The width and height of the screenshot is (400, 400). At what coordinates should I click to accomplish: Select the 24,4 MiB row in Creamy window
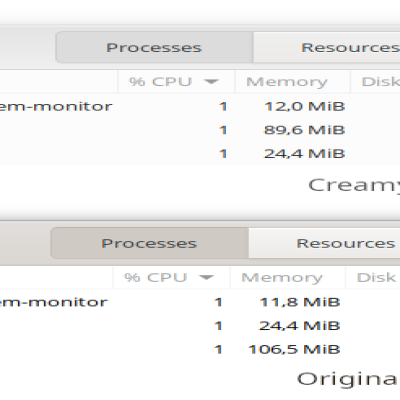click(x=200, y=153)
